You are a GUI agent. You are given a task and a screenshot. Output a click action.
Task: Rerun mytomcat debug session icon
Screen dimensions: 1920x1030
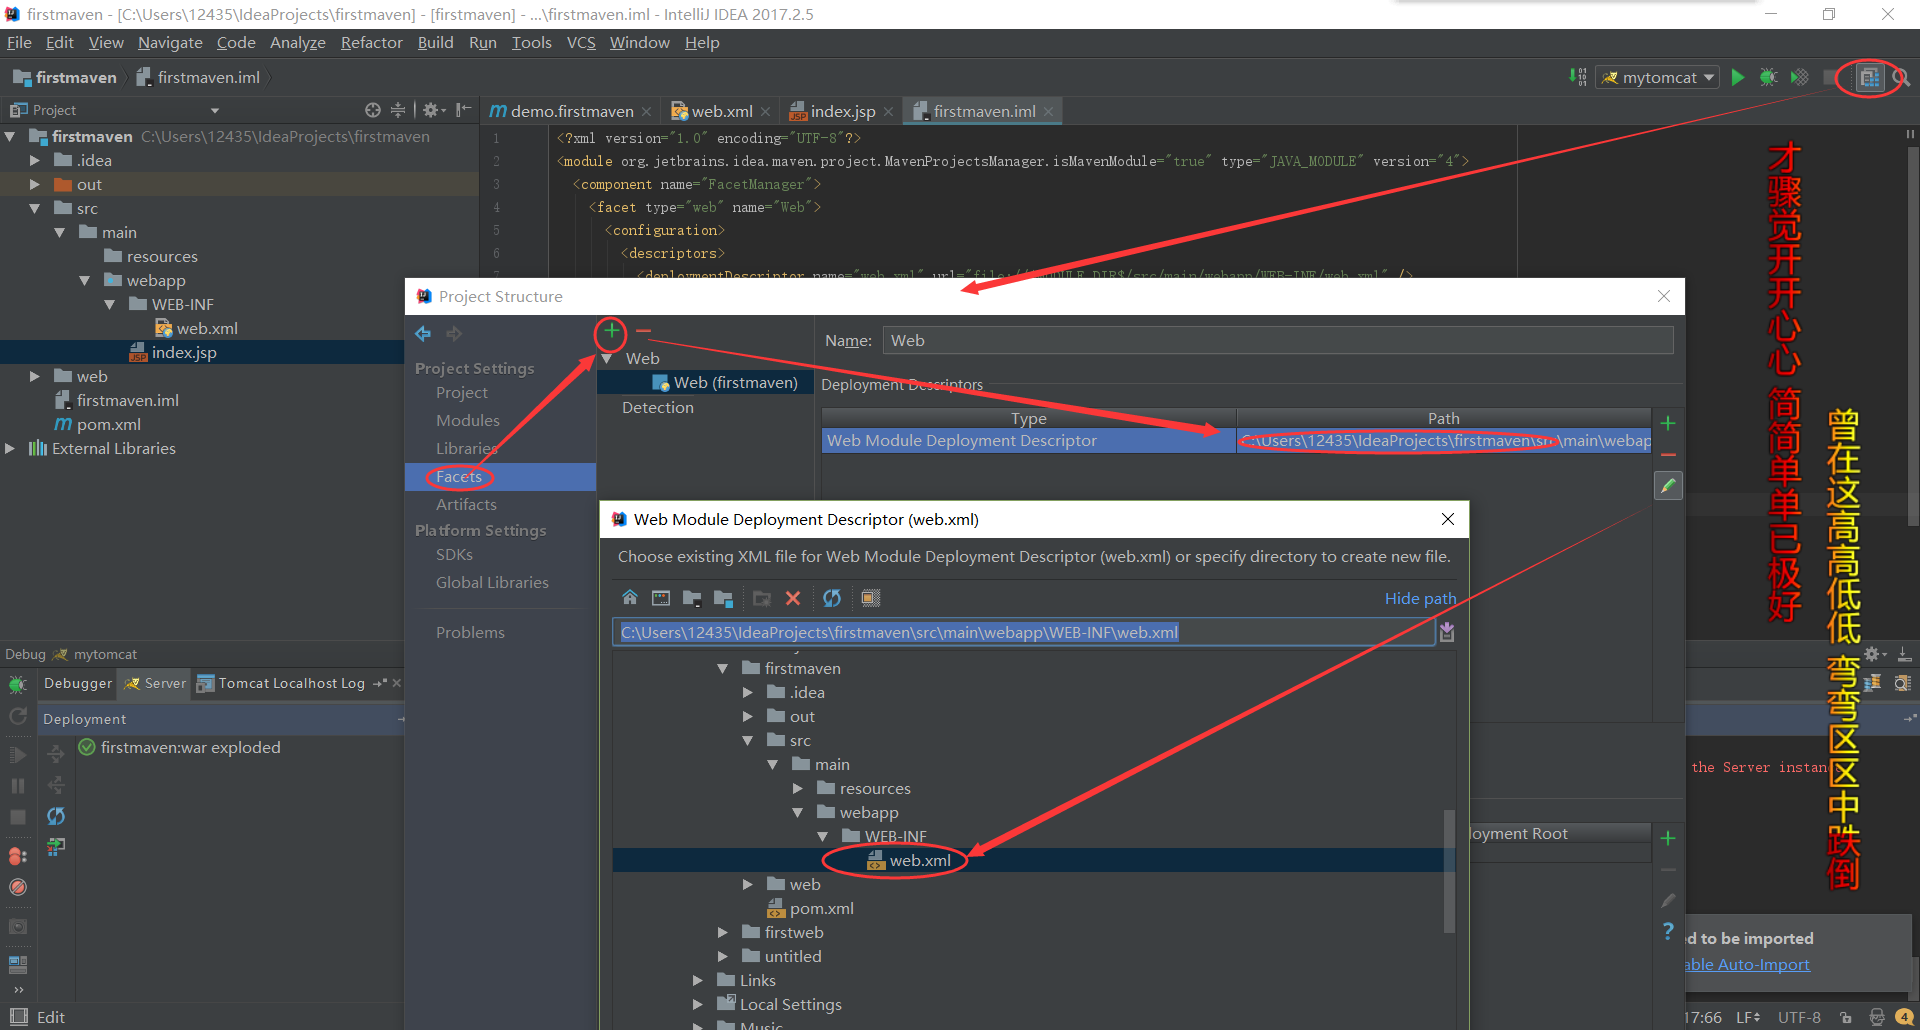tap(17, 685)
